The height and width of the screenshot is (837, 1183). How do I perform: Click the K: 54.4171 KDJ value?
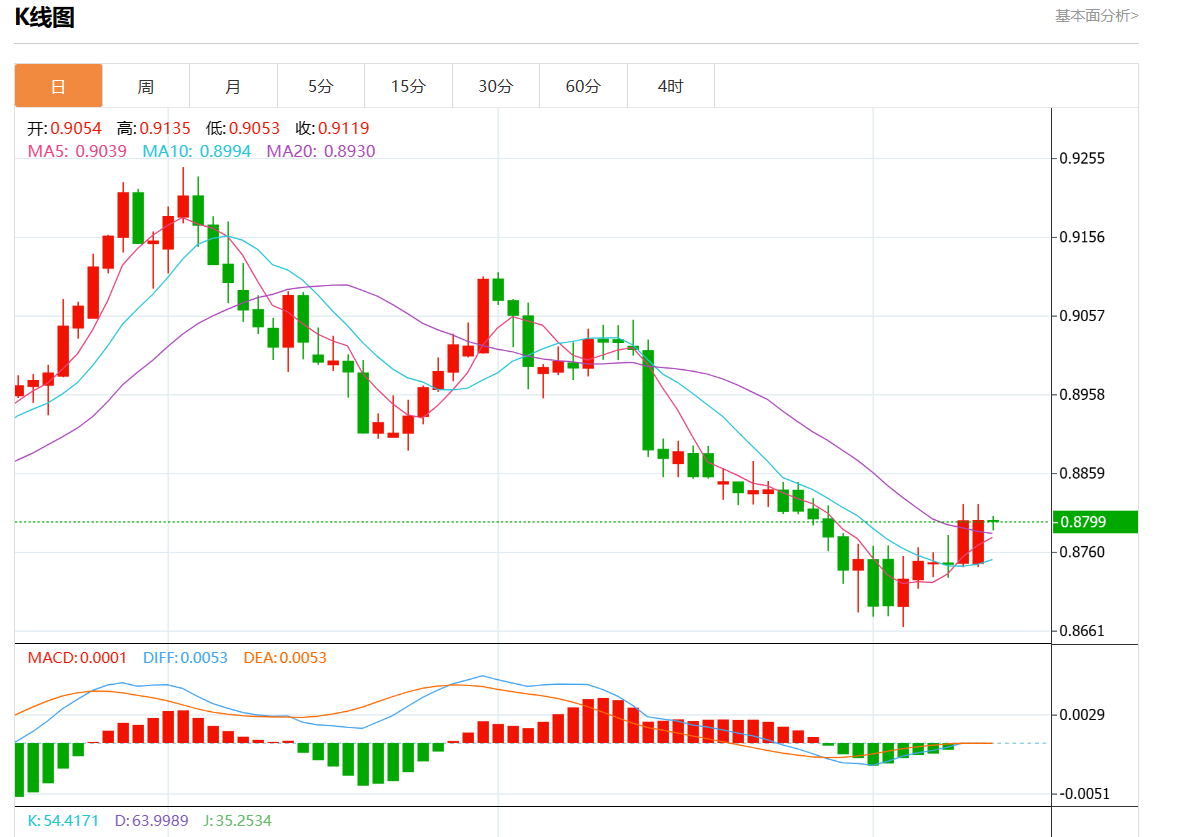pyautogui.click(x=63, y=820)
